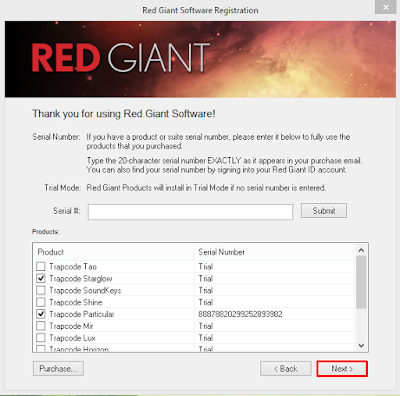
Task: Click the Trial cell for Trapcode SoundKeys
Action: click(206, 290)
